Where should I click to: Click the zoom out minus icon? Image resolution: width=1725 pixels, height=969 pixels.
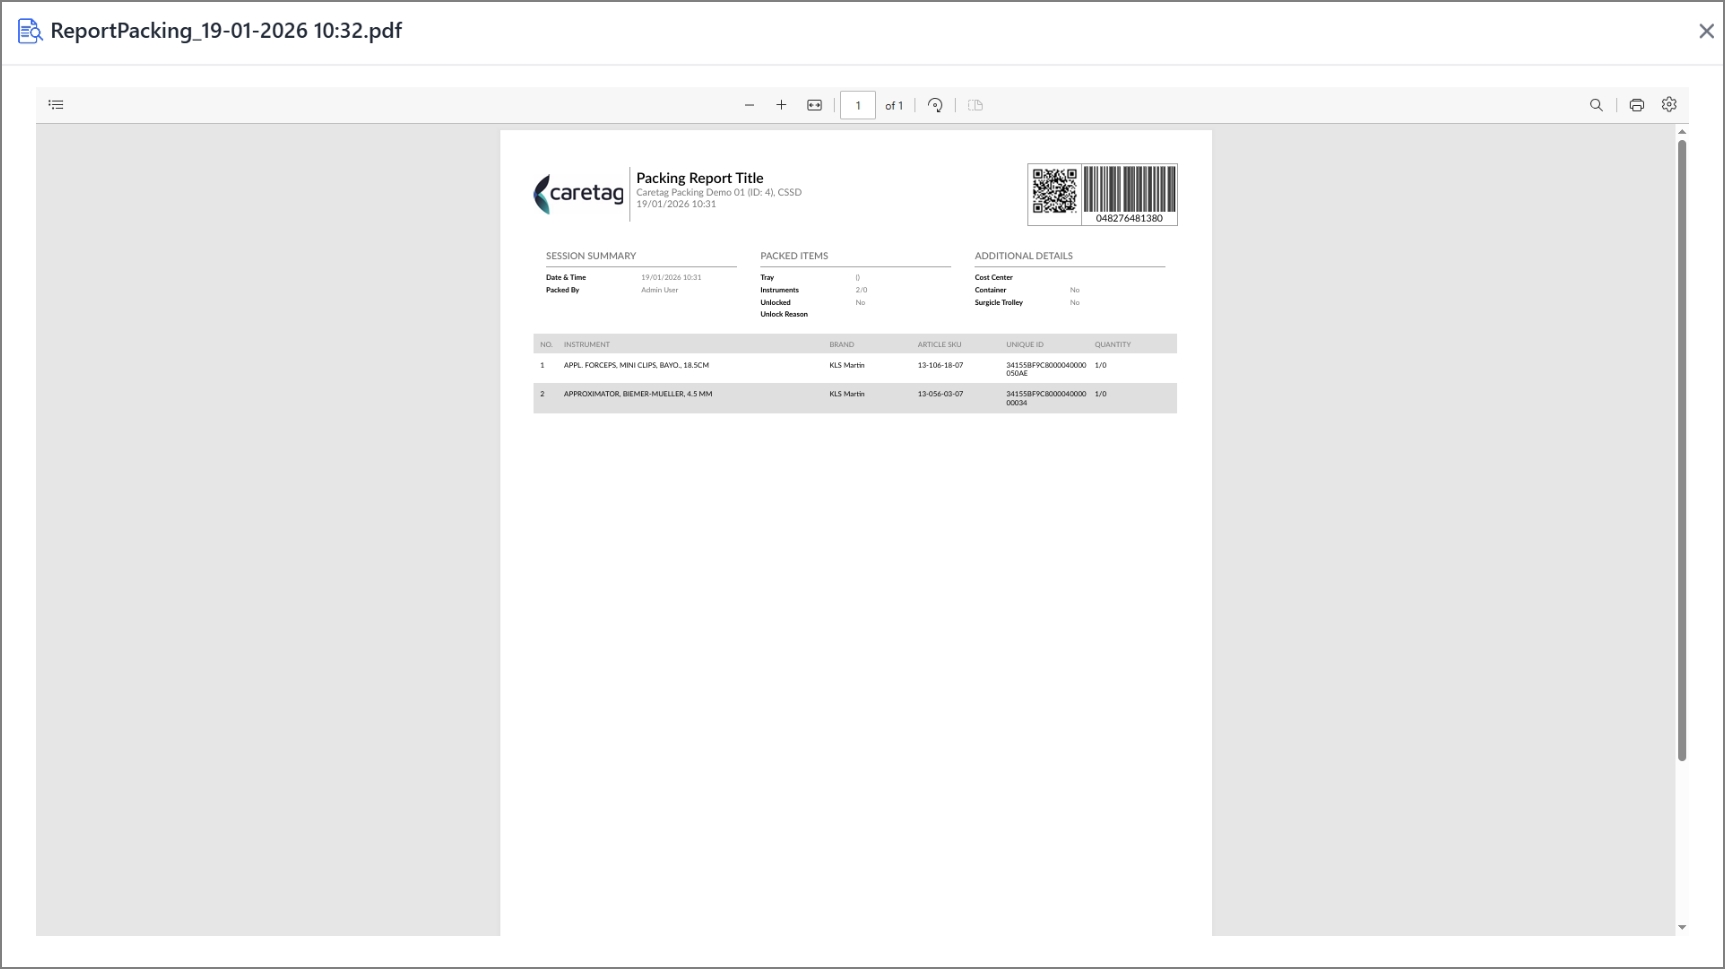point(749,105)
